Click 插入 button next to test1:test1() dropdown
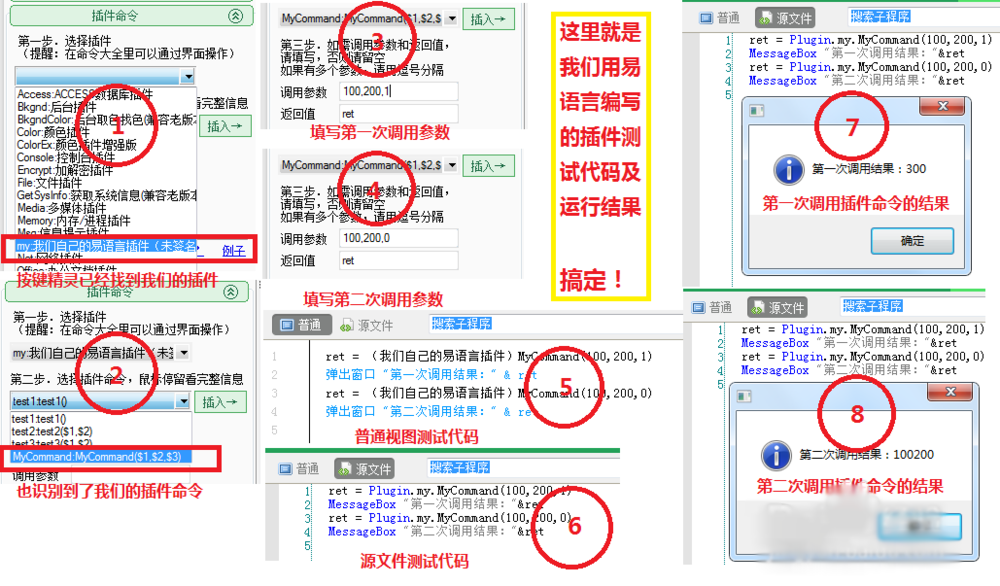1000x586 pixels. (220, 402)
